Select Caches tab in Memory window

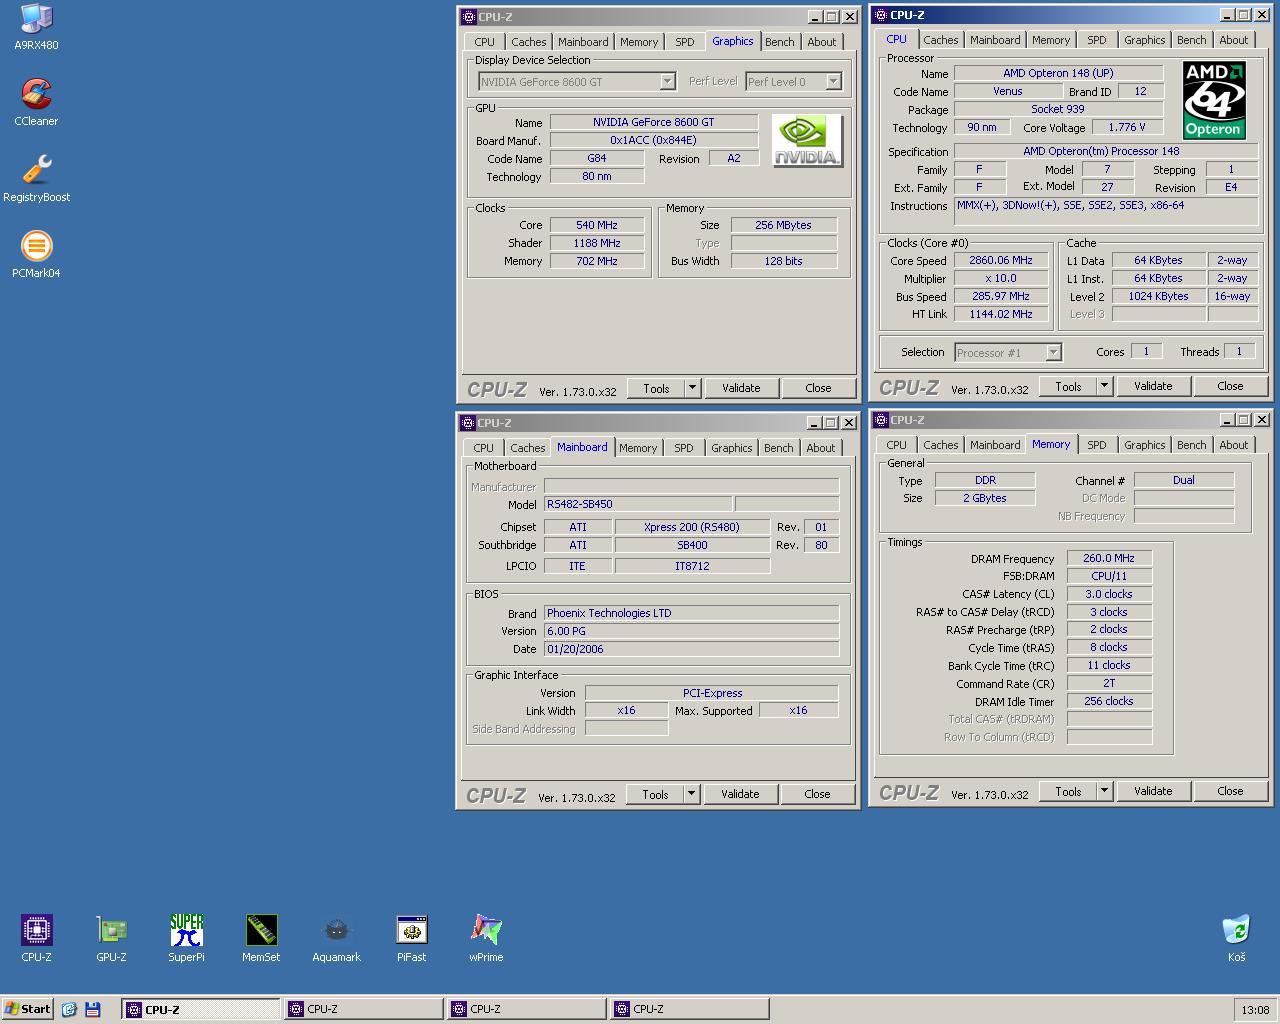coord(941,445)
